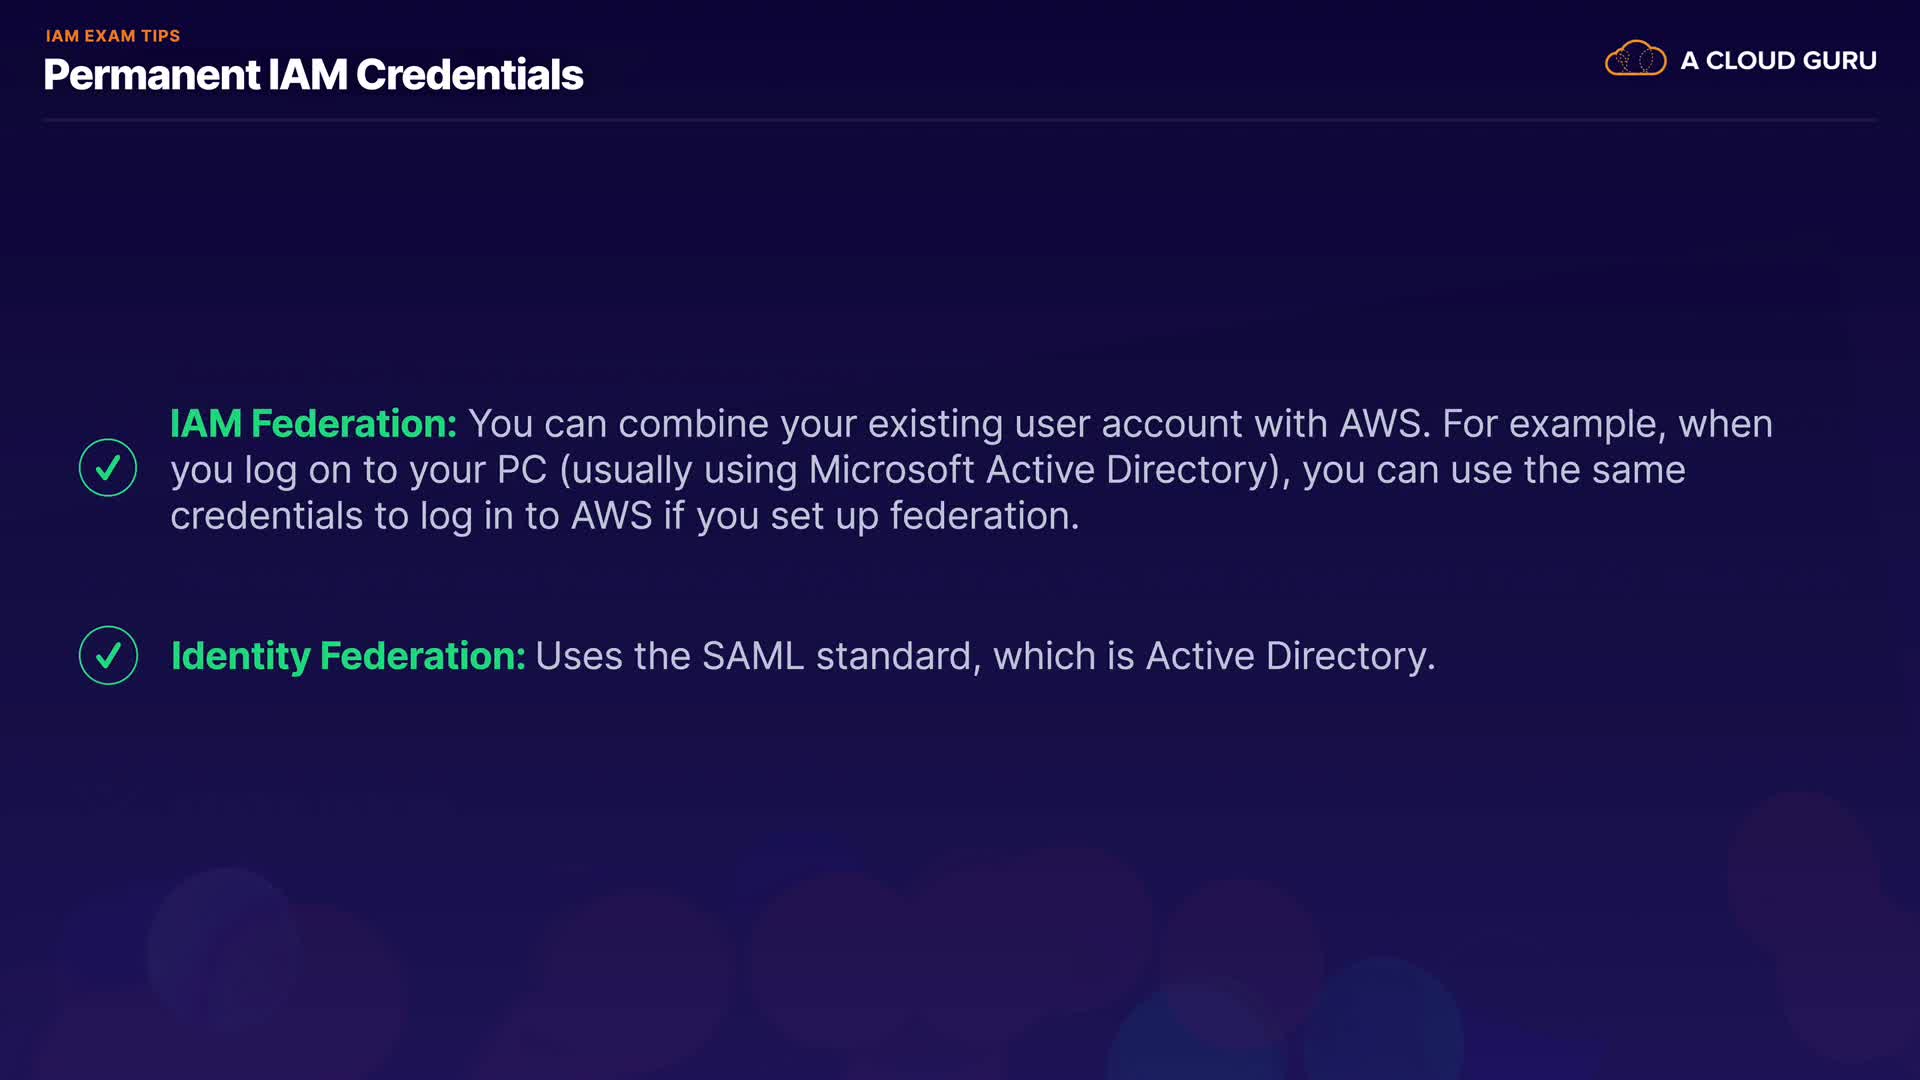Click the green 'Identity Federation:' heading
Image resolution: width=1920 pixels, height=1080 pixels.
348,656
